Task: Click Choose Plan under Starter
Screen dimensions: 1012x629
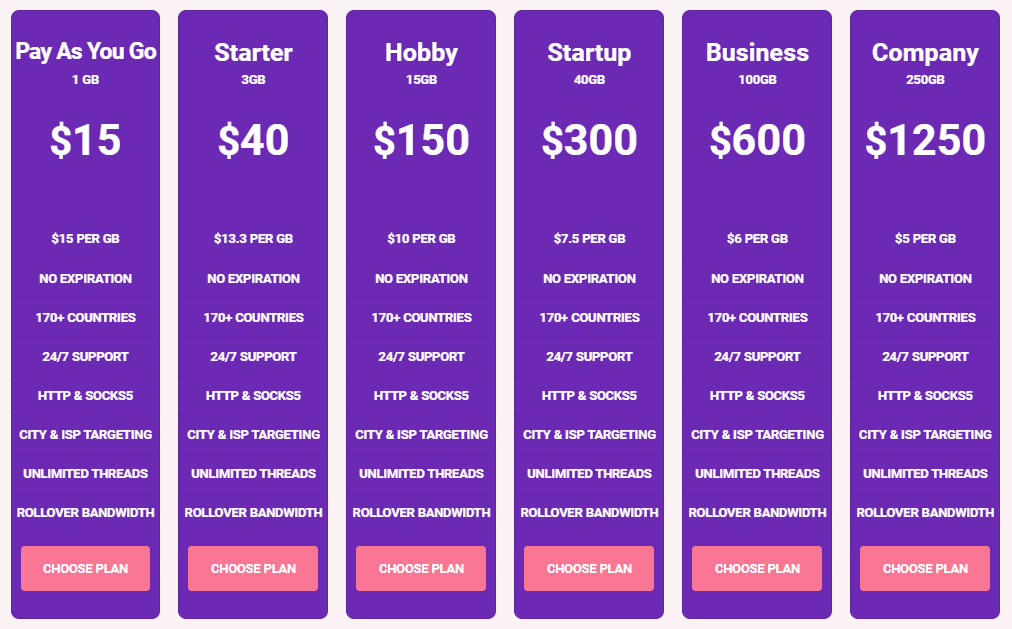Action: (x=253, y=568)
